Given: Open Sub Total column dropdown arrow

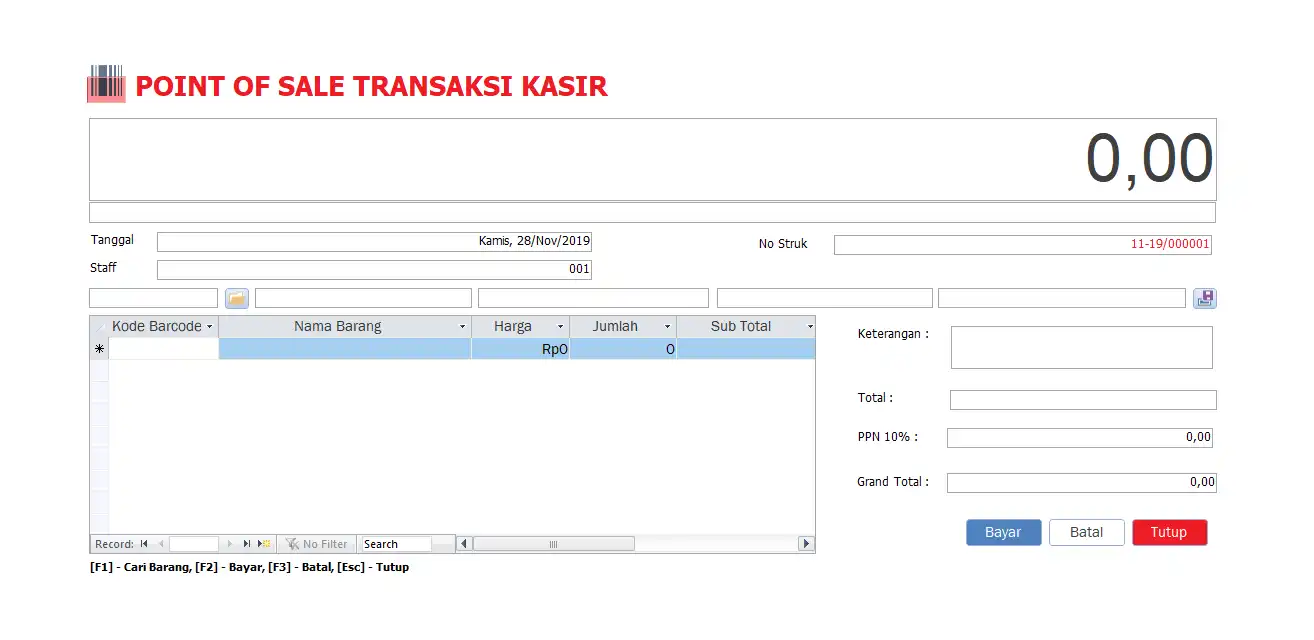Looking at the screenshot, I should [809, 327].
